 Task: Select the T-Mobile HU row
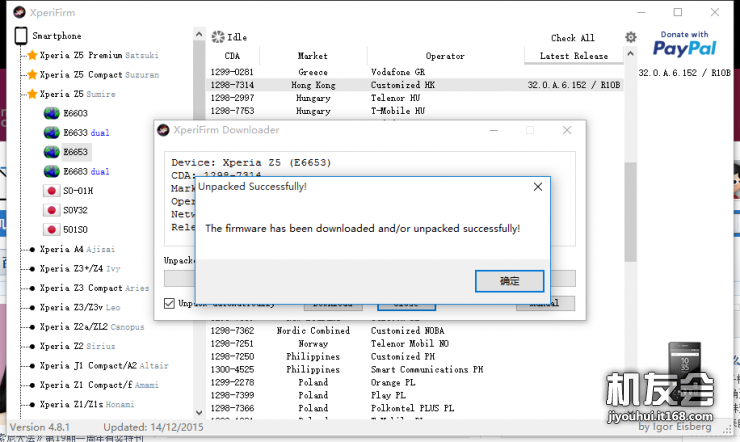415,111
